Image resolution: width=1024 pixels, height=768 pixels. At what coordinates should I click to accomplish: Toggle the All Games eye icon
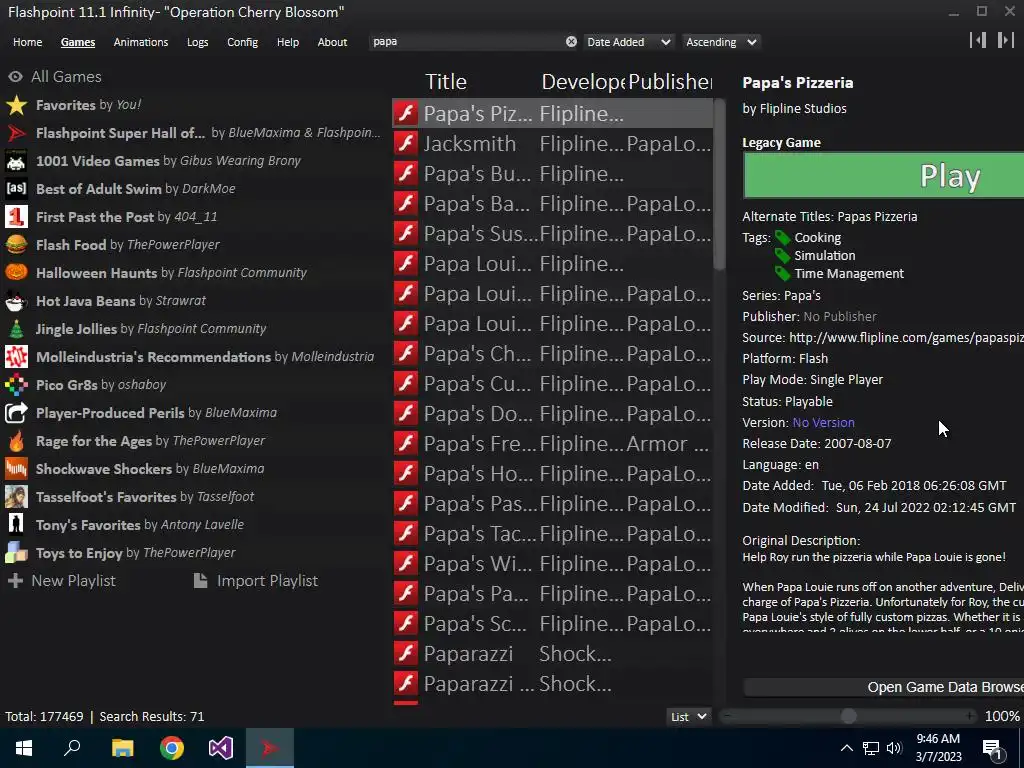point(16,77)
